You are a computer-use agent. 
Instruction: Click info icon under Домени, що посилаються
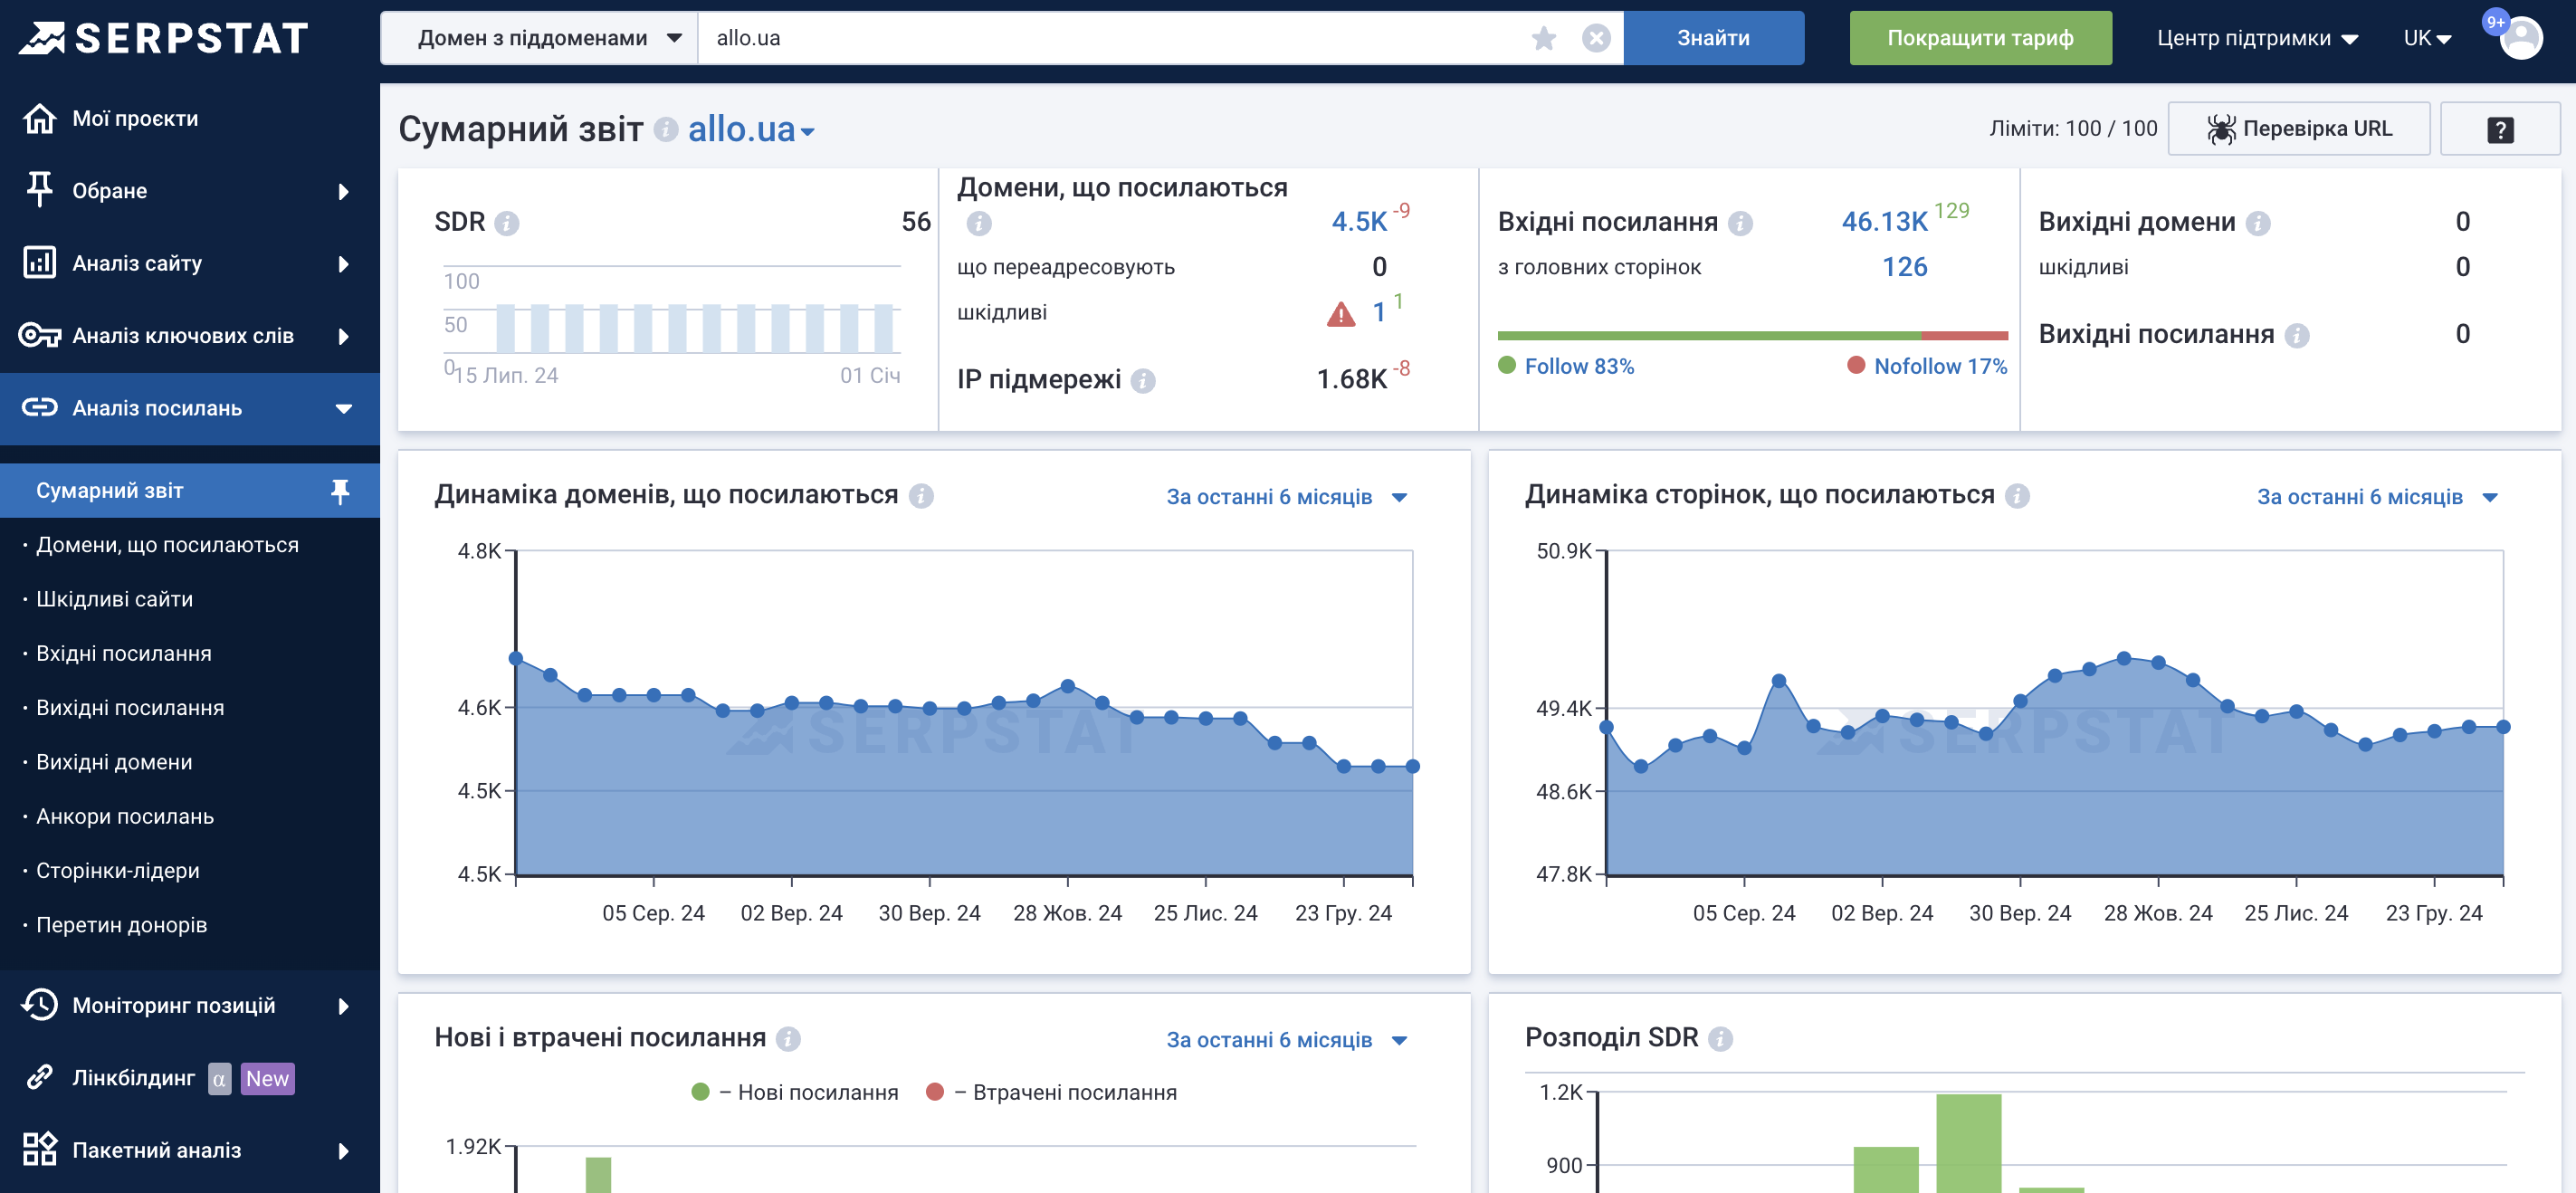(979, 223)
